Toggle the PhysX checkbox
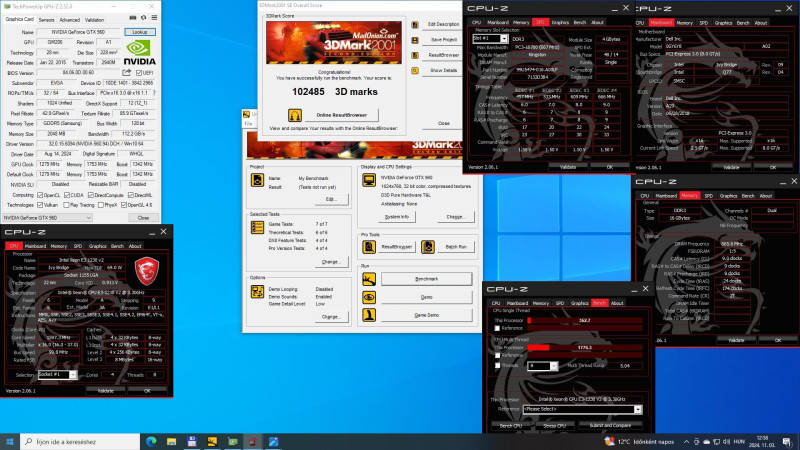 pyautogui.click(x=101, y=205)
